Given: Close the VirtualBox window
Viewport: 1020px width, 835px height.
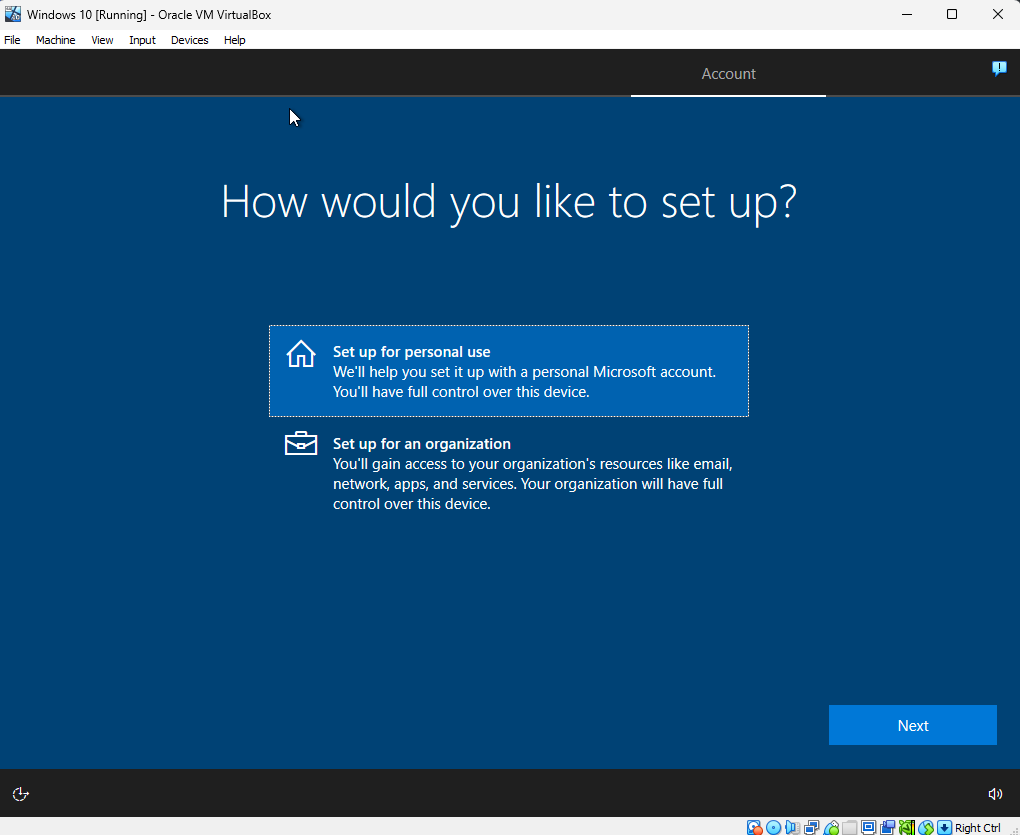Looking at the screenshot, I should 997,14.
